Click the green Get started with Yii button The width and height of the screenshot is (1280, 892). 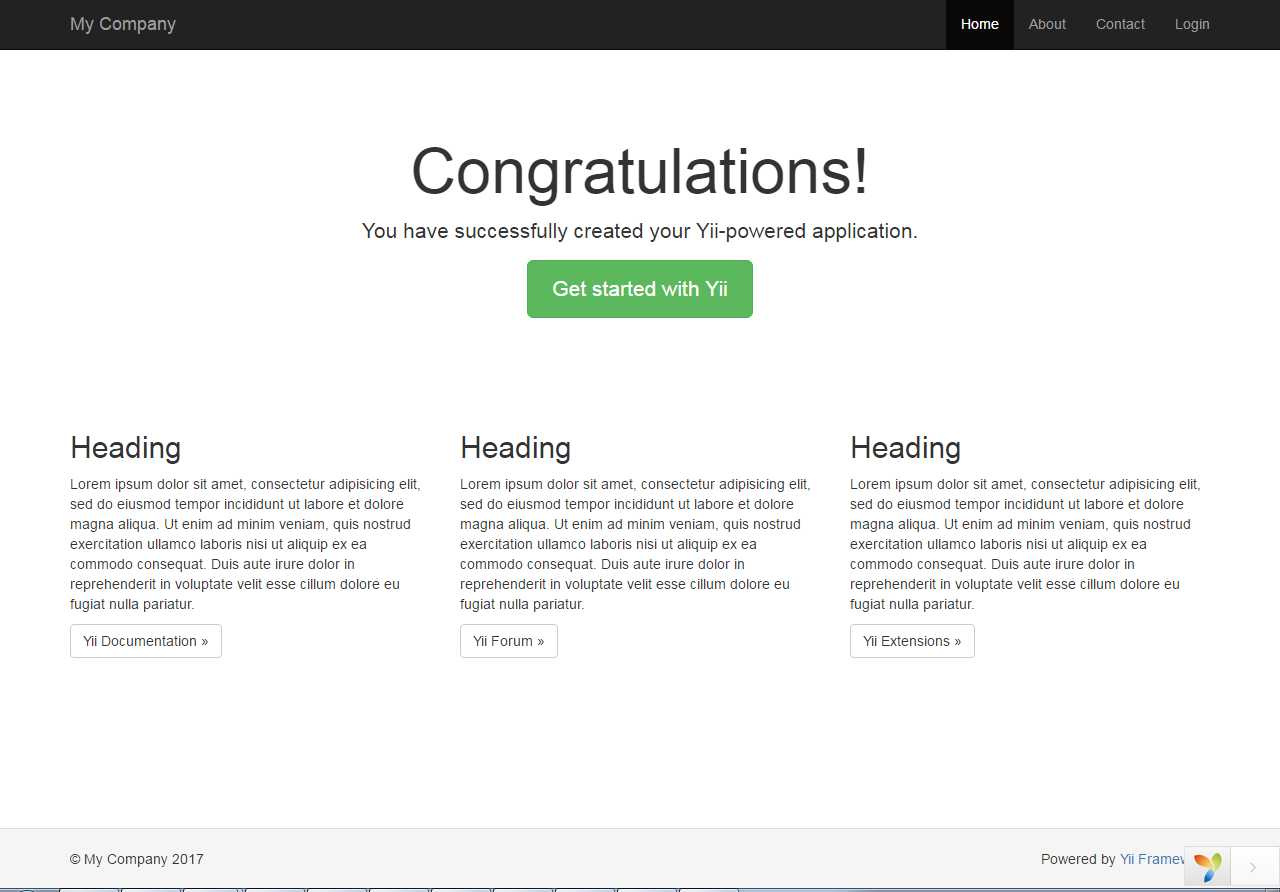tap(640, 289)
